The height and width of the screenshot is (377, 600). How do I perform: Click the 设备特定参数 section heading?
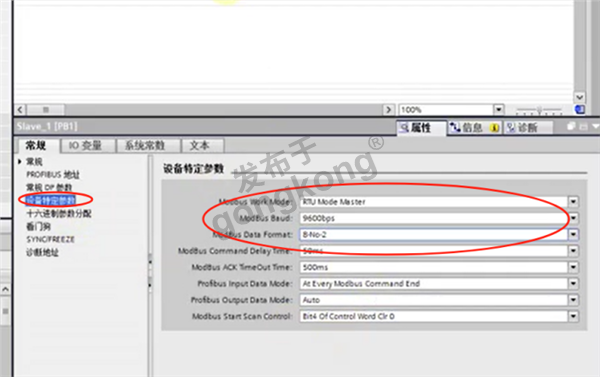point(193,168)
